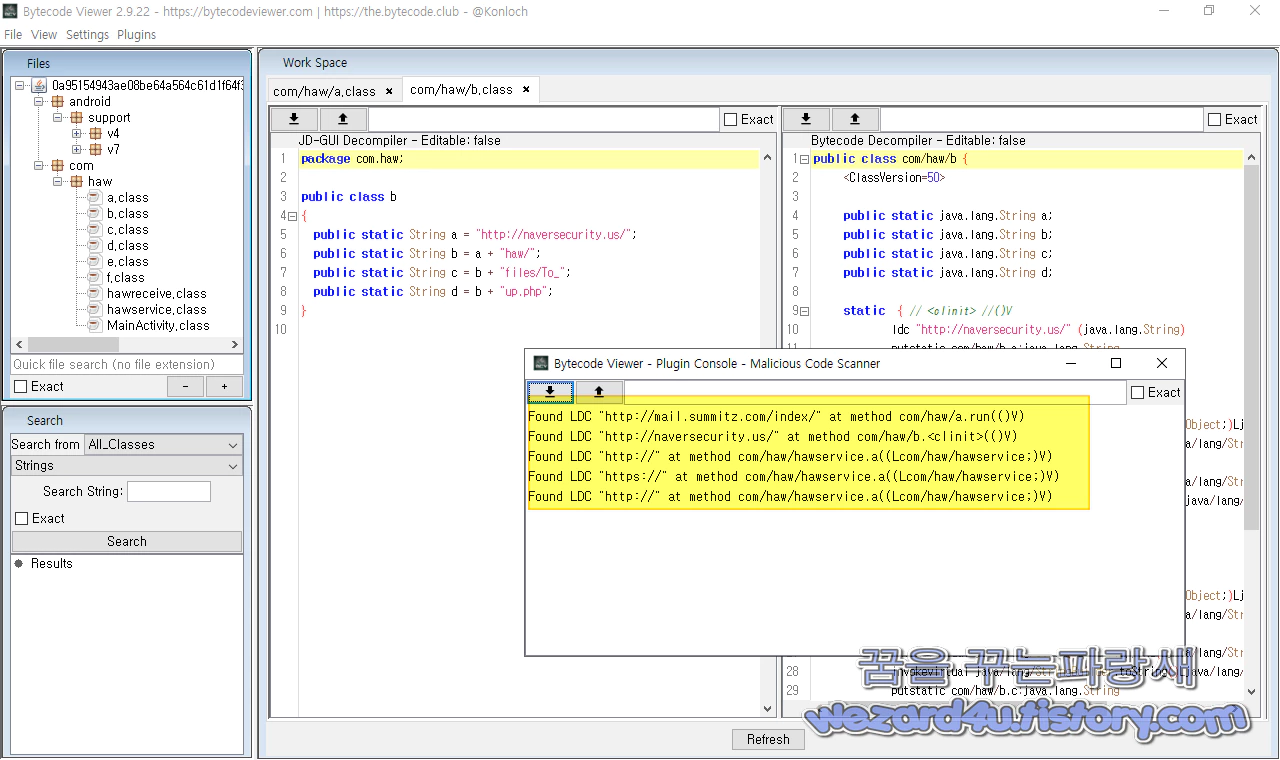This screenshot has height=760, width=1280.
Task: Click JD-GUI pane vertical scrollbar
Action: pos(768,433)
